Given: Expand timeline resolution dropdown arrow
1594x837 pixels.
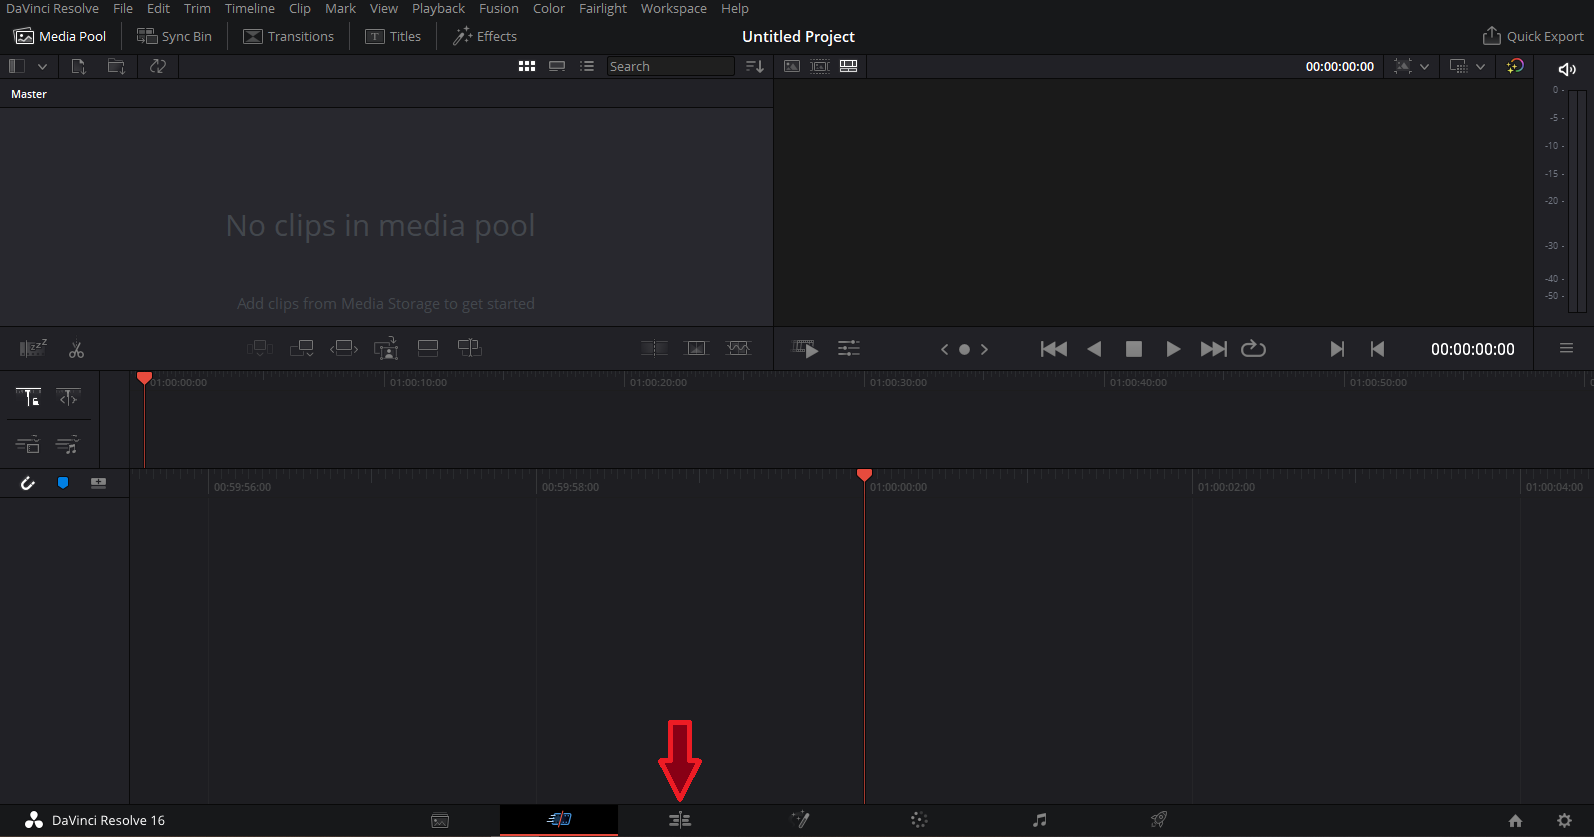Looking at the screenshot, I should click(x=1480, y=66).
